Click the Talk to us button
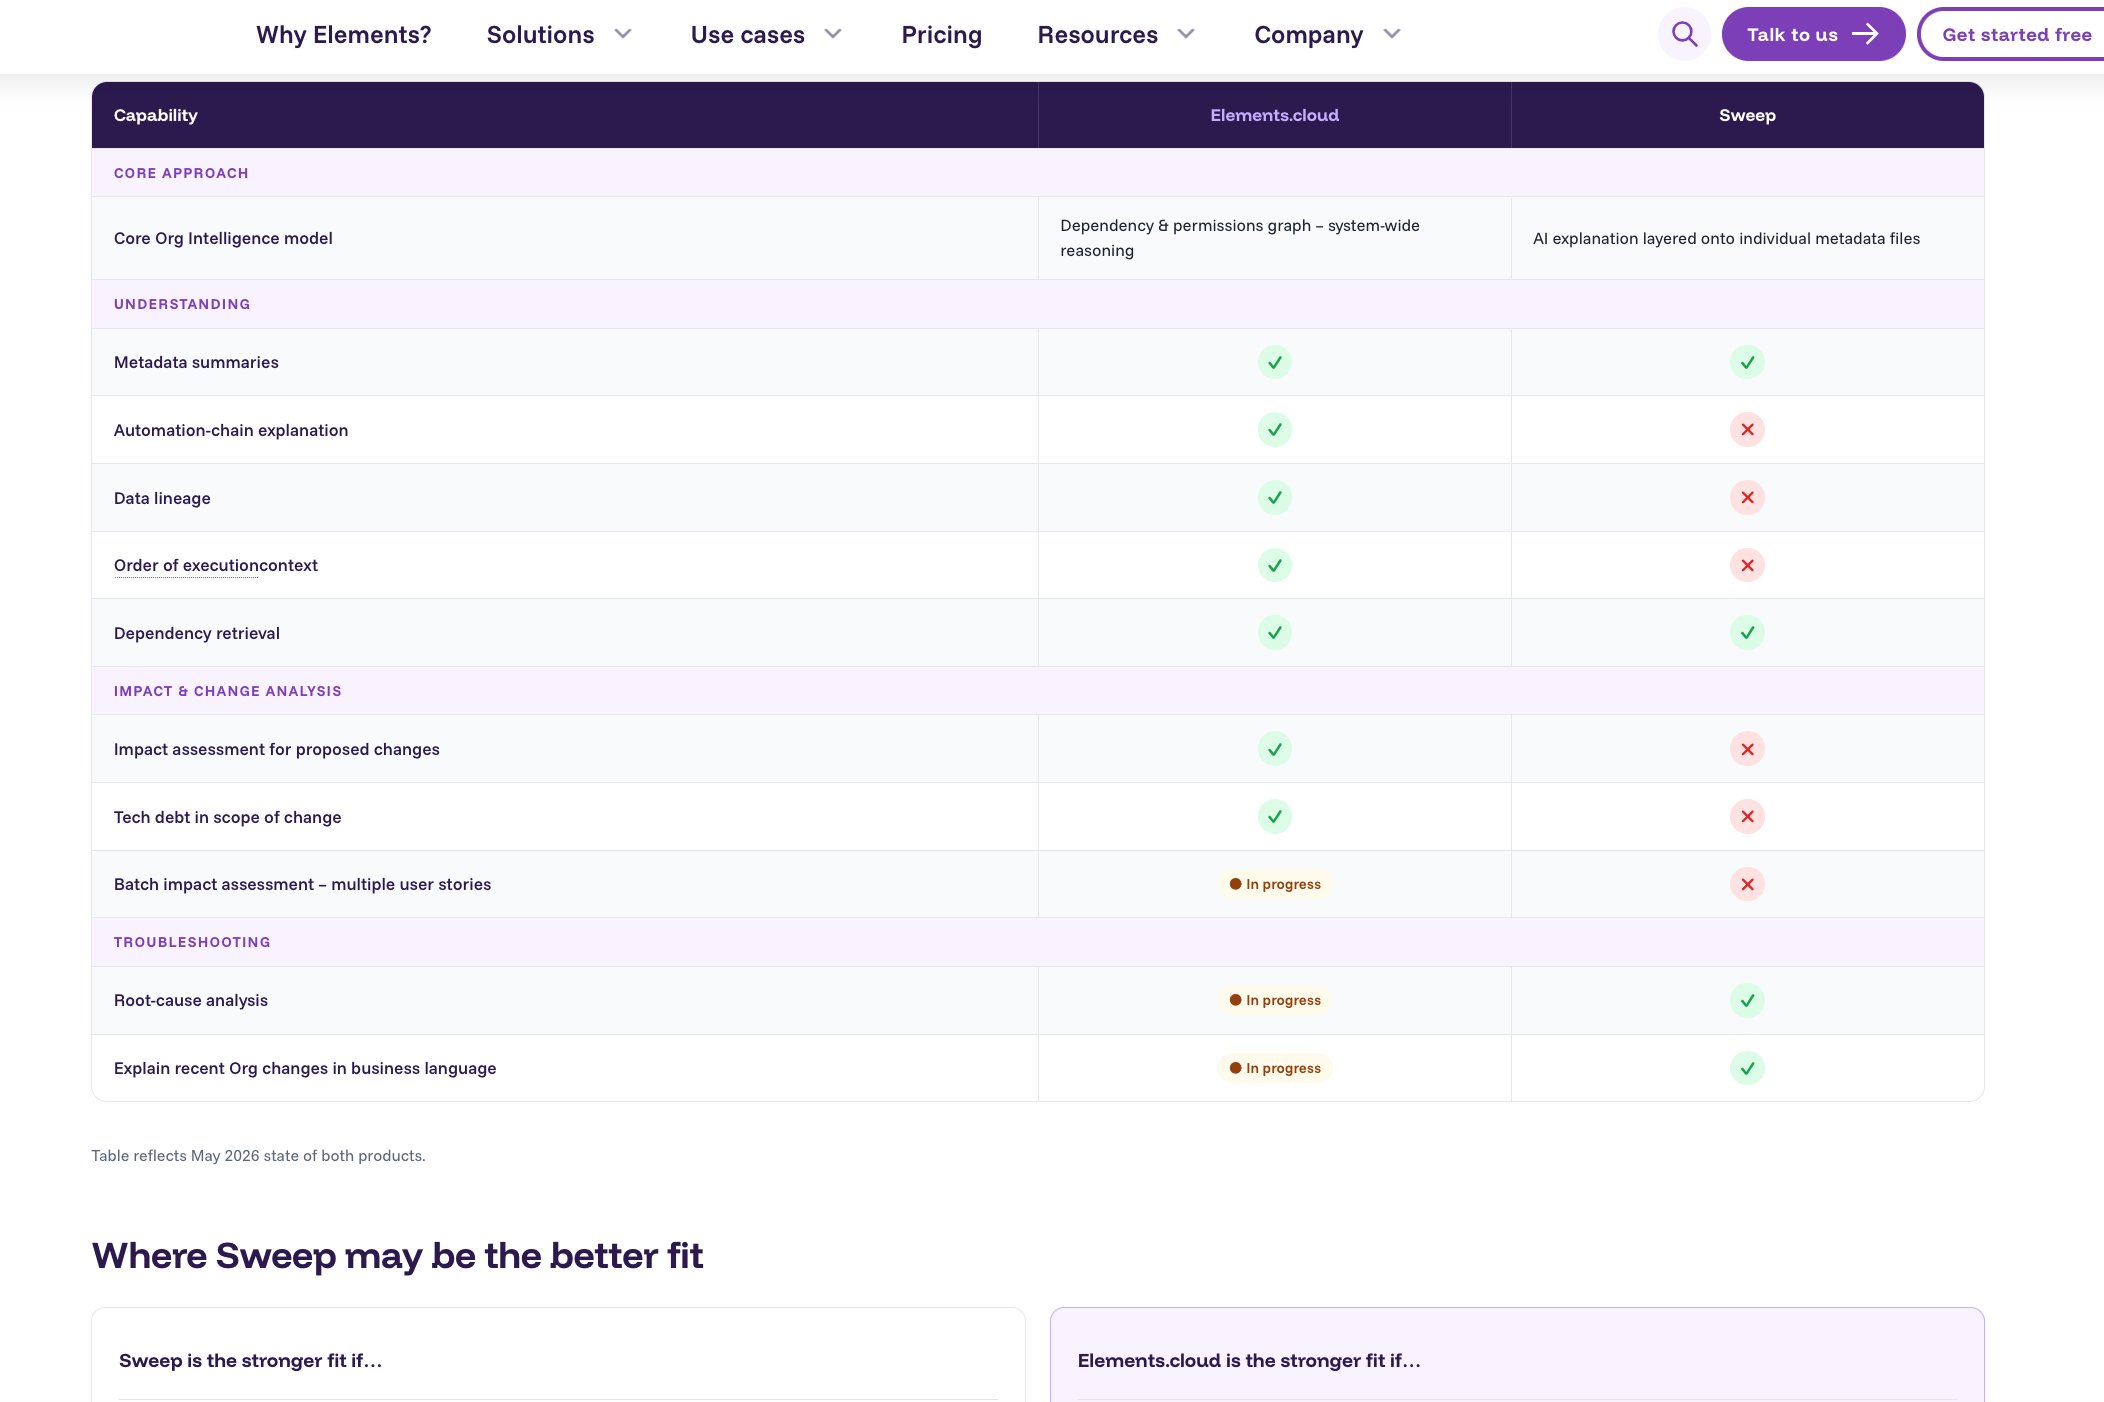2104x1402 pixels. pos(1813,34)
